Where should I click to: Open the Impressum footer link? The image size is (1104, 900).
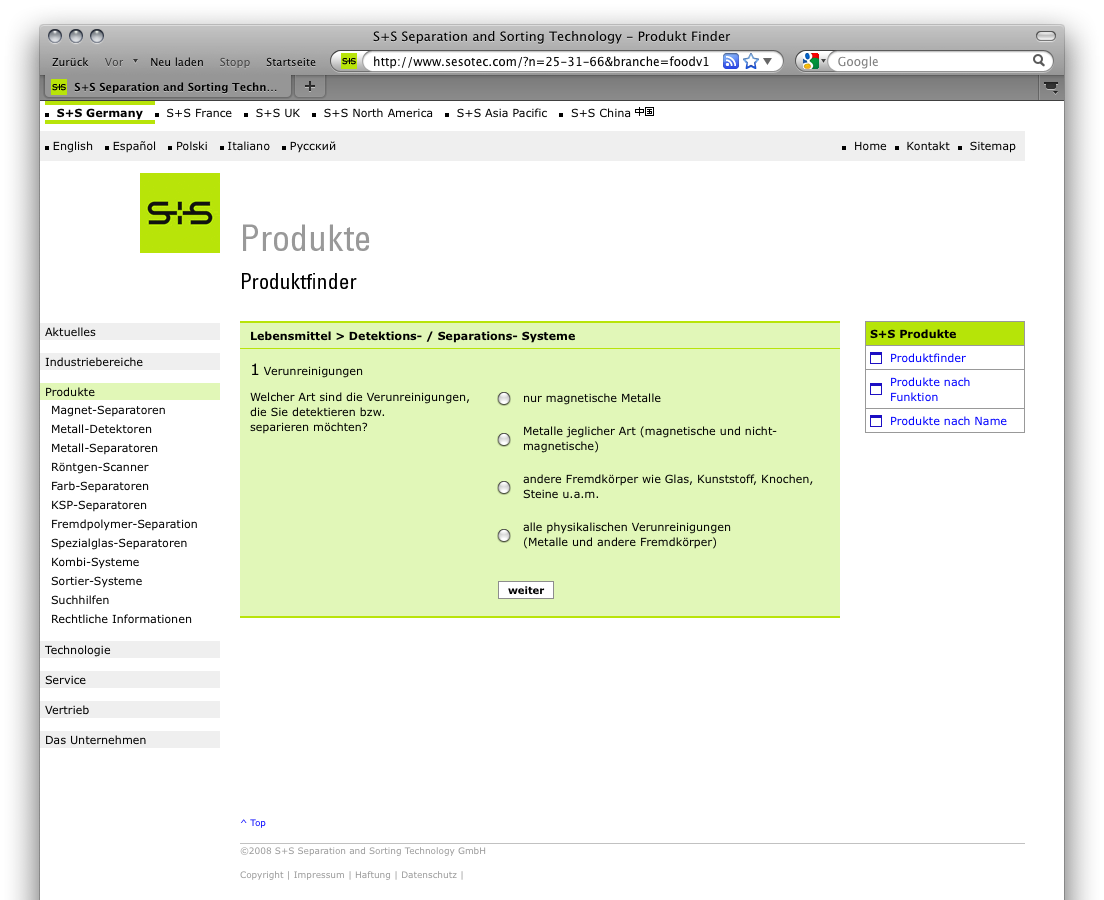(x=319, y=875)
